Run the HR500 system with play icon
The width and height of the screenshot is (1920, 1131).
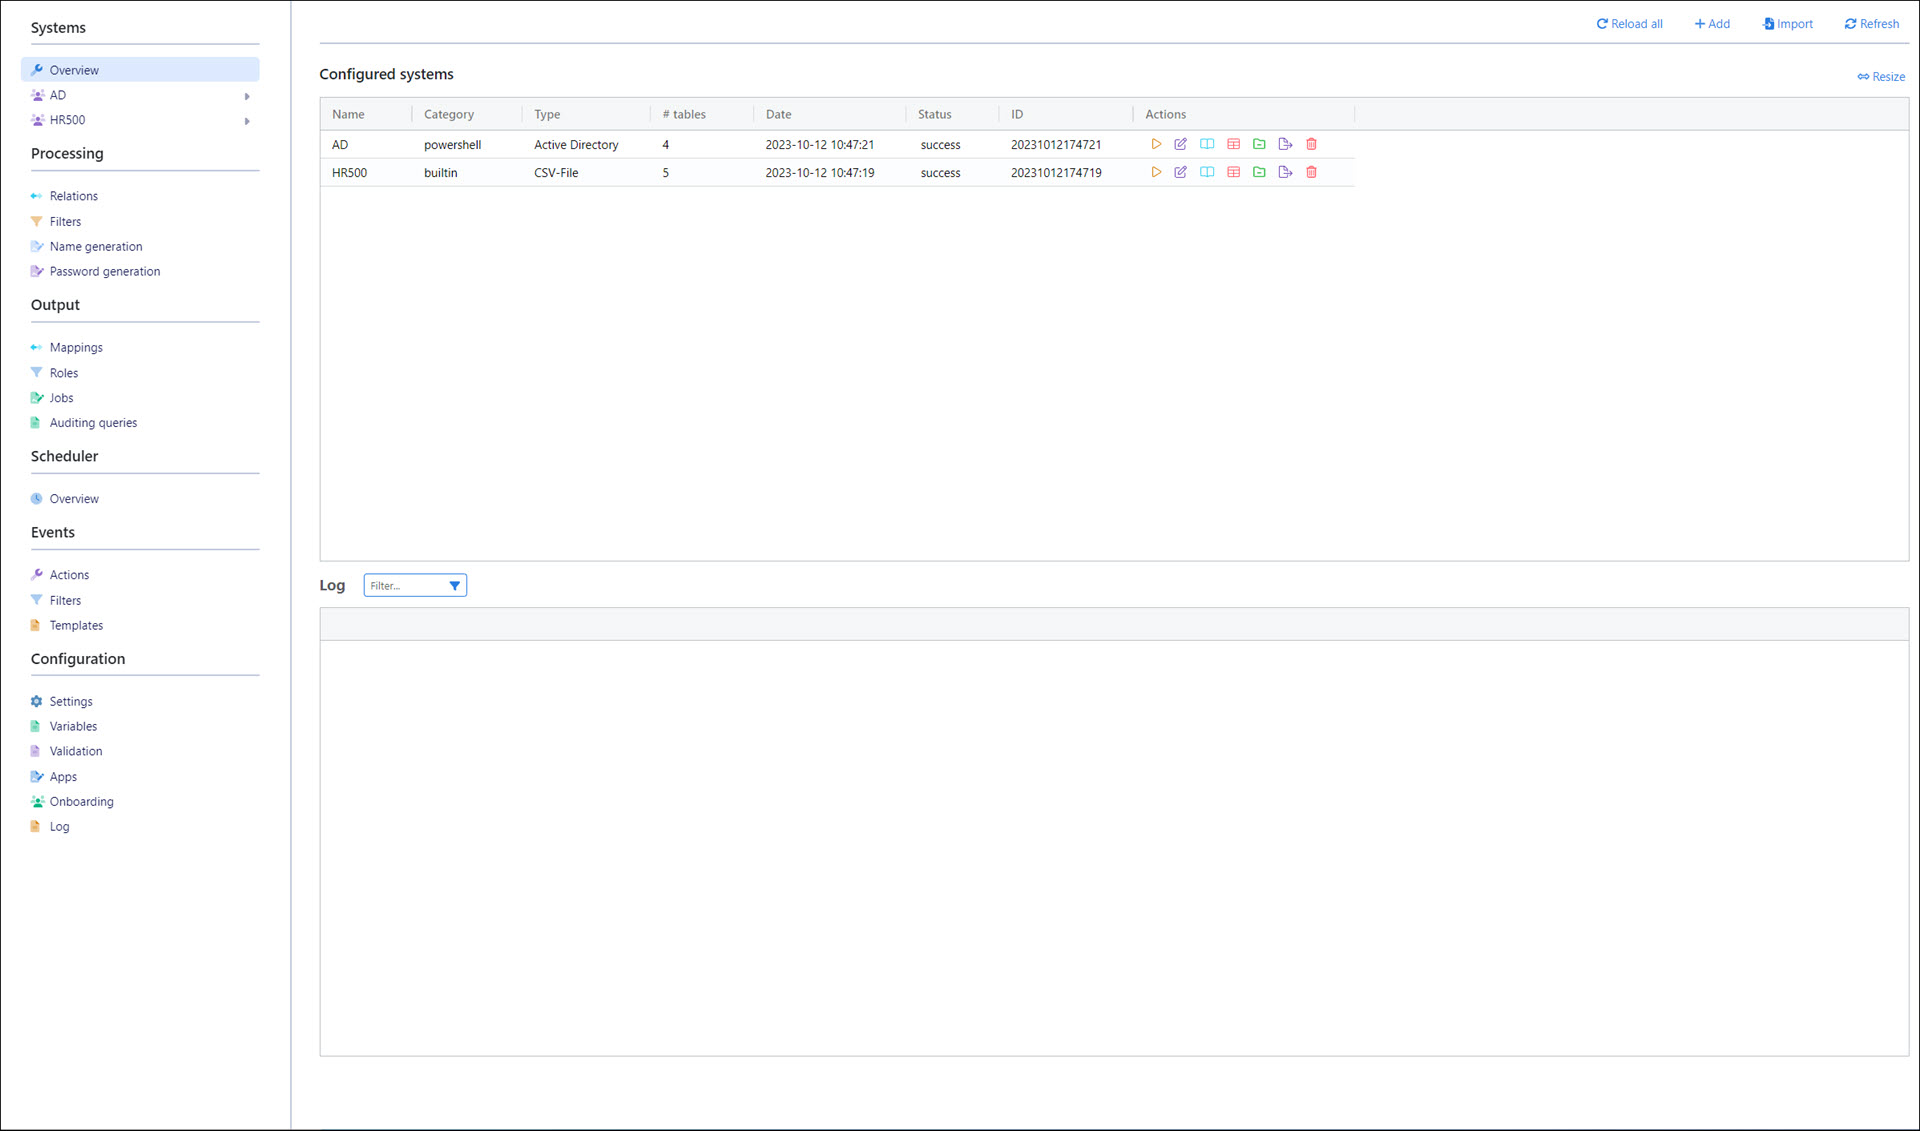[x=1156, y=172]
